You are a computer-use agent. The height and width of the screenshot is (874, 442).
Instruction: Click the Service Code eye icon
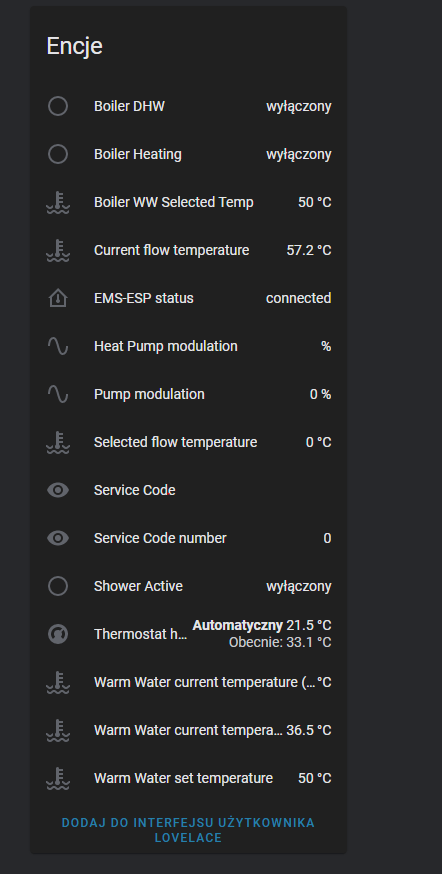(x=58, y=490)
